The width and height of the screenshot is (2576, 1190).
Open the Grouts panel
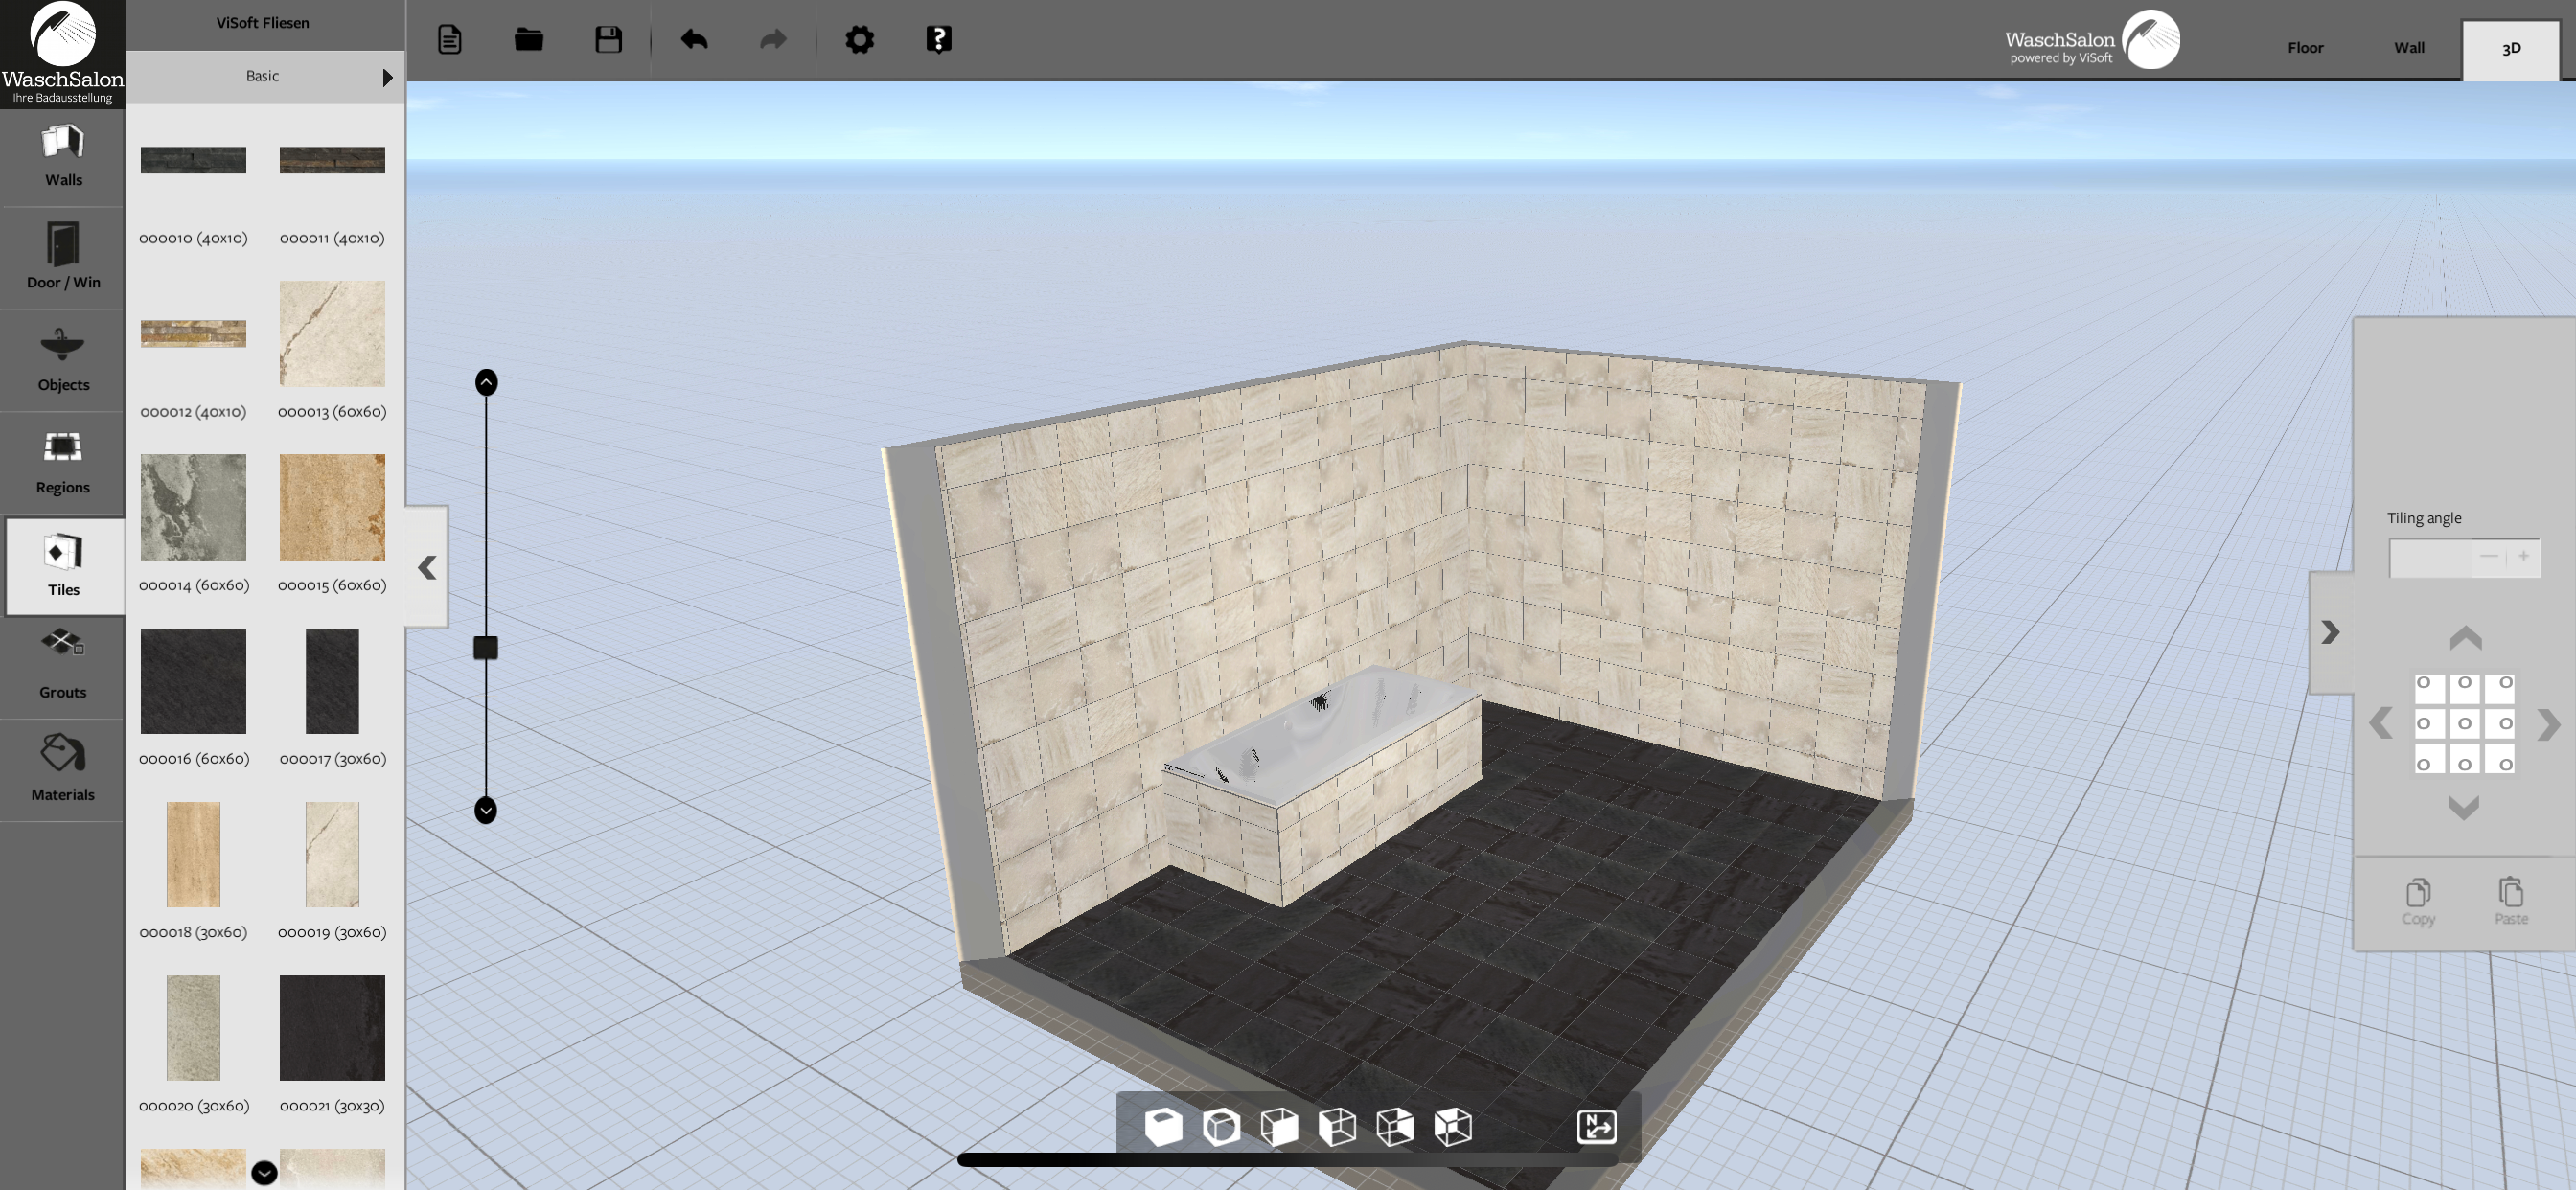(62, 667)
